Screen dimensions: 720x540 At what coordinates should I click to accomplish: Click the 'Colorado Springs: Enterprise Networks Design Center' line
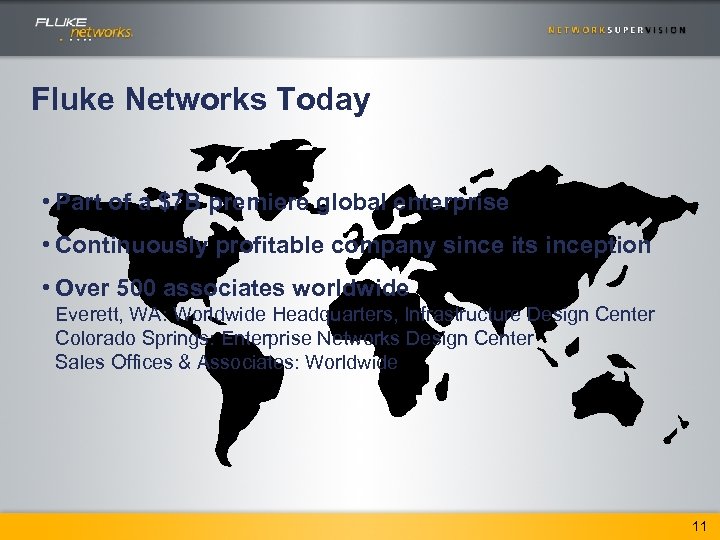click(x=295, y=338)
